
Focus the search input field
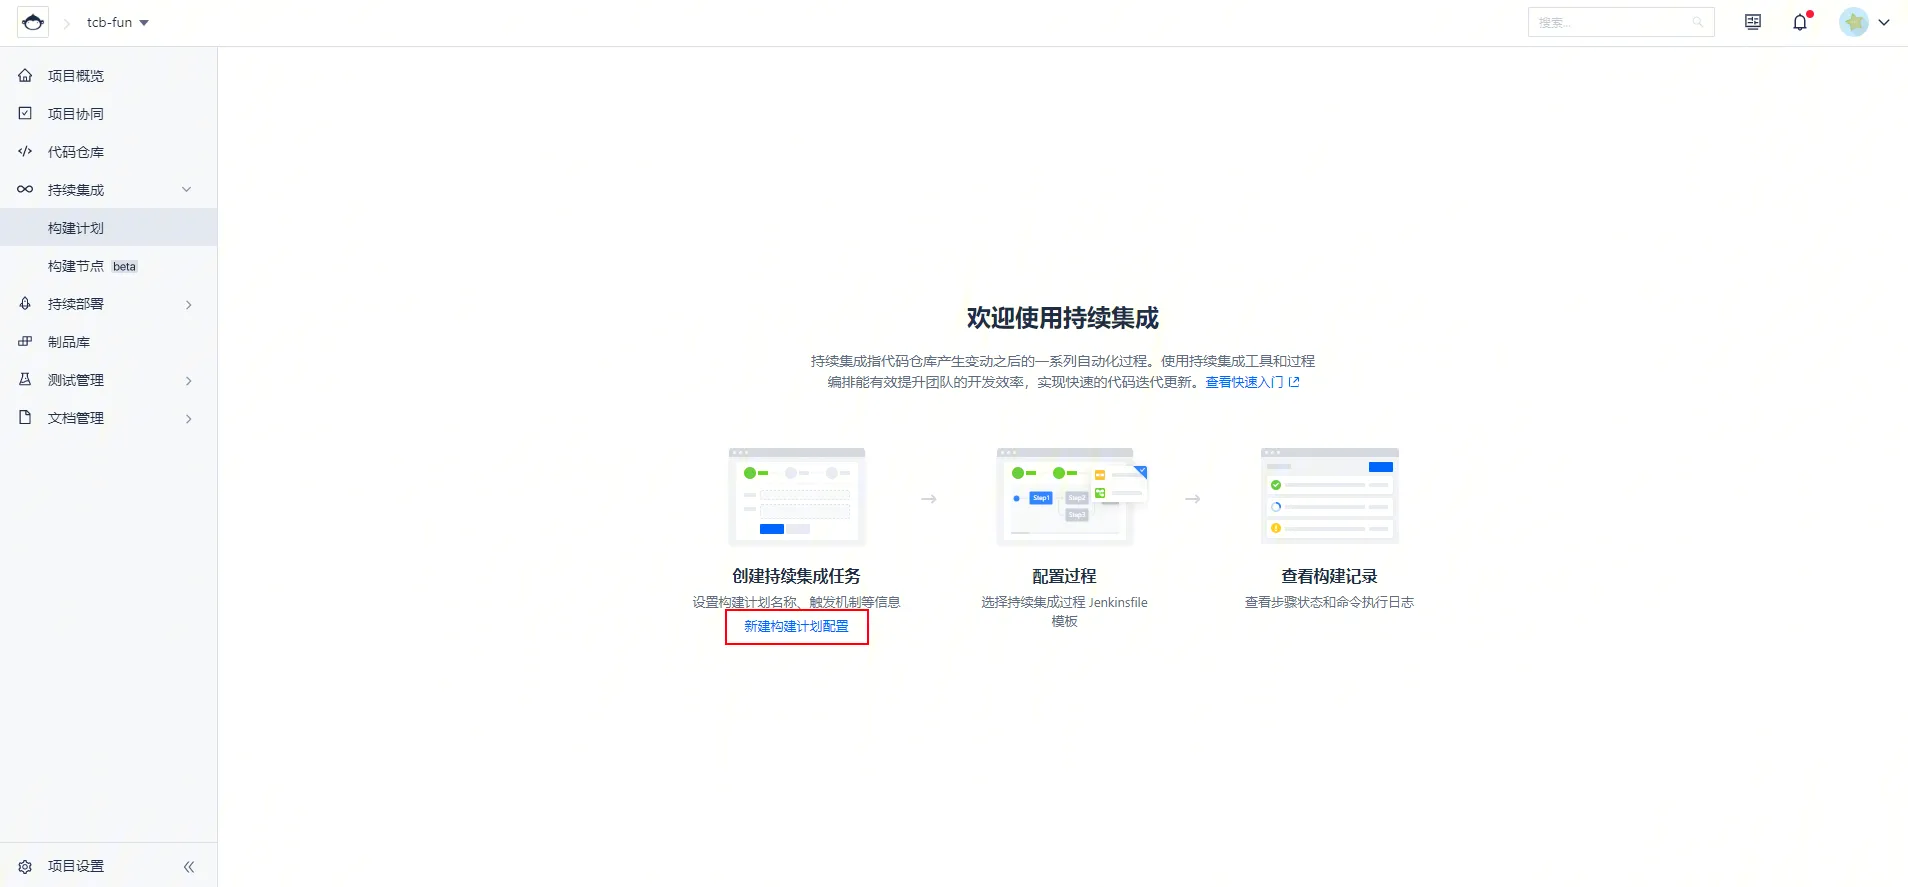click(1620, 22)
